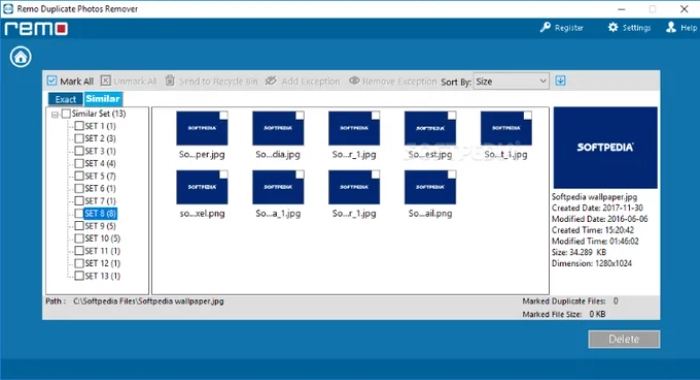Click the Marked Duplicate Files count
Screen dimensions: 700x380
[x=616, y=301]
